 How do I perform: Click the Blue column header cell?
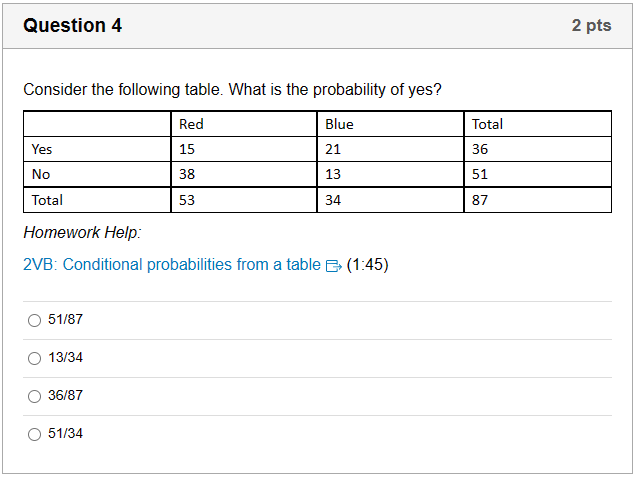(390, 124)
